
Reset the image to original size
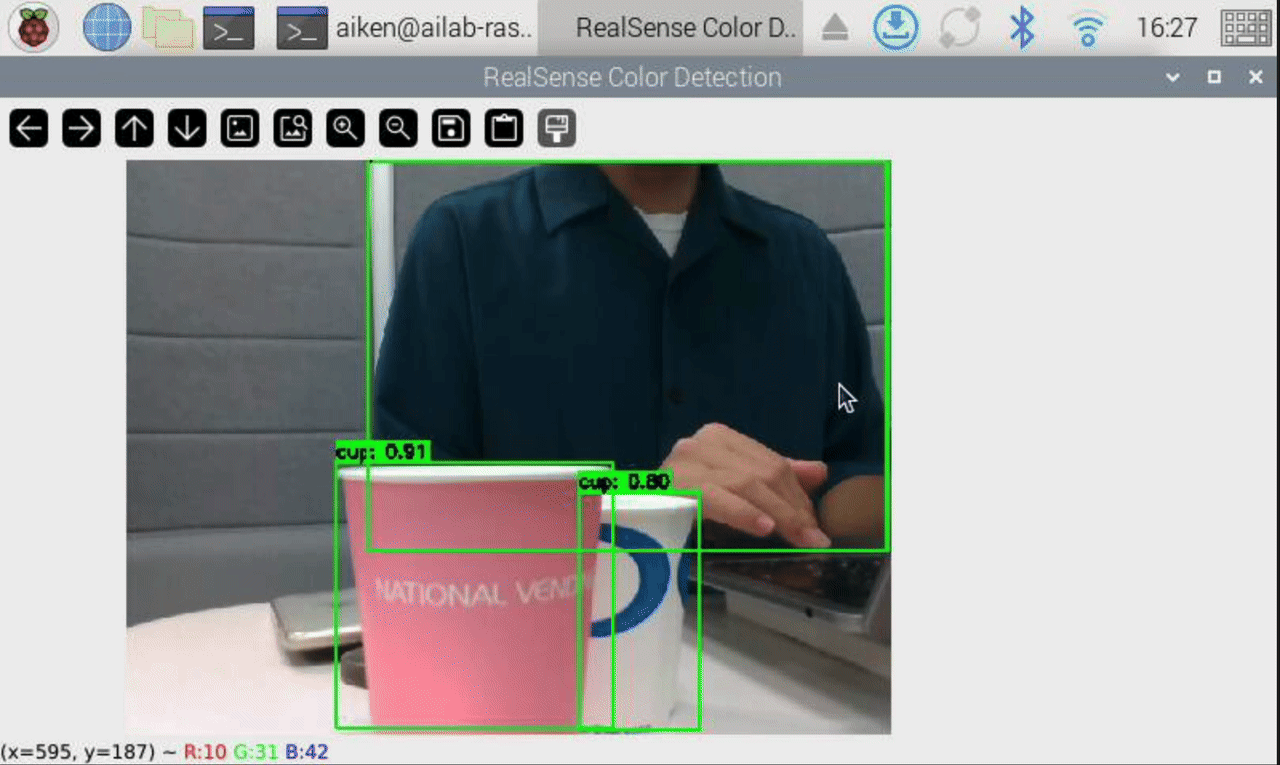[x=240, y=128]
